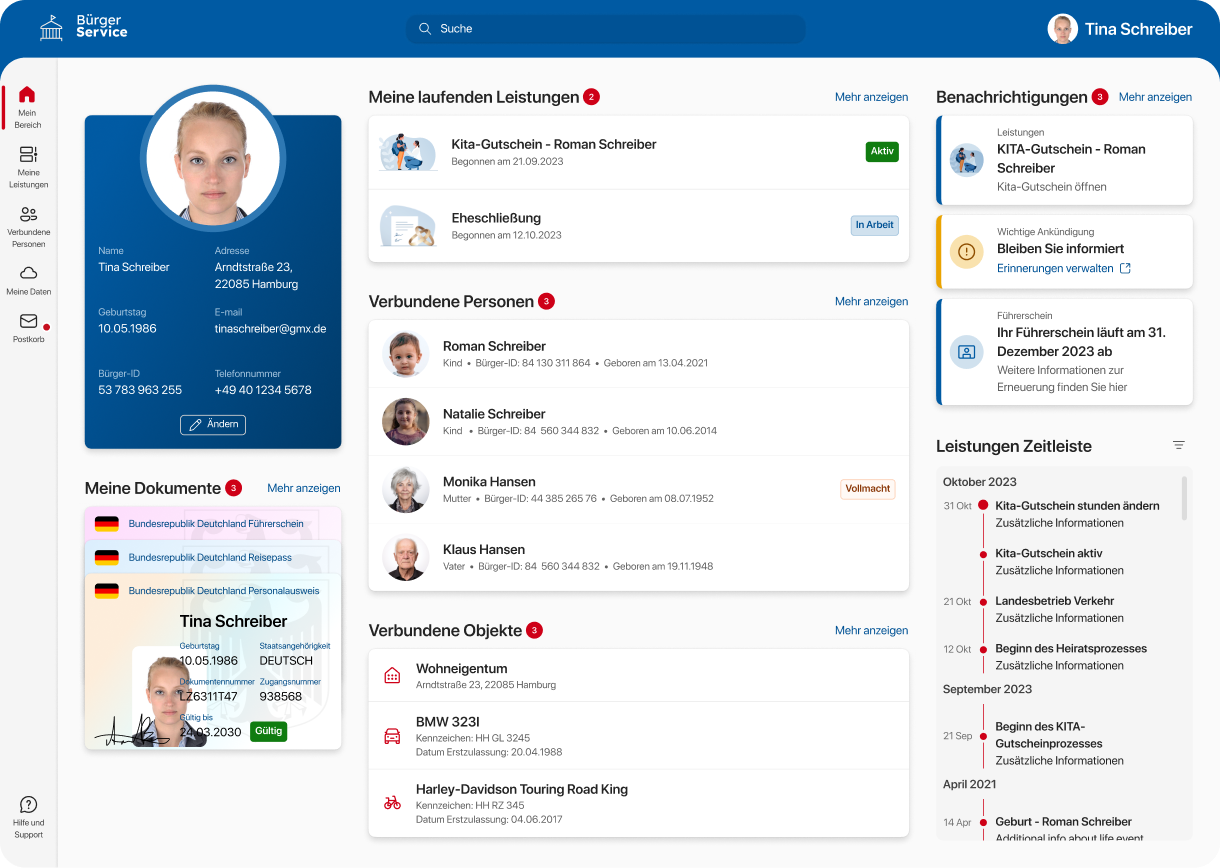Show more under Meine Dokumente

click(304, 488)
